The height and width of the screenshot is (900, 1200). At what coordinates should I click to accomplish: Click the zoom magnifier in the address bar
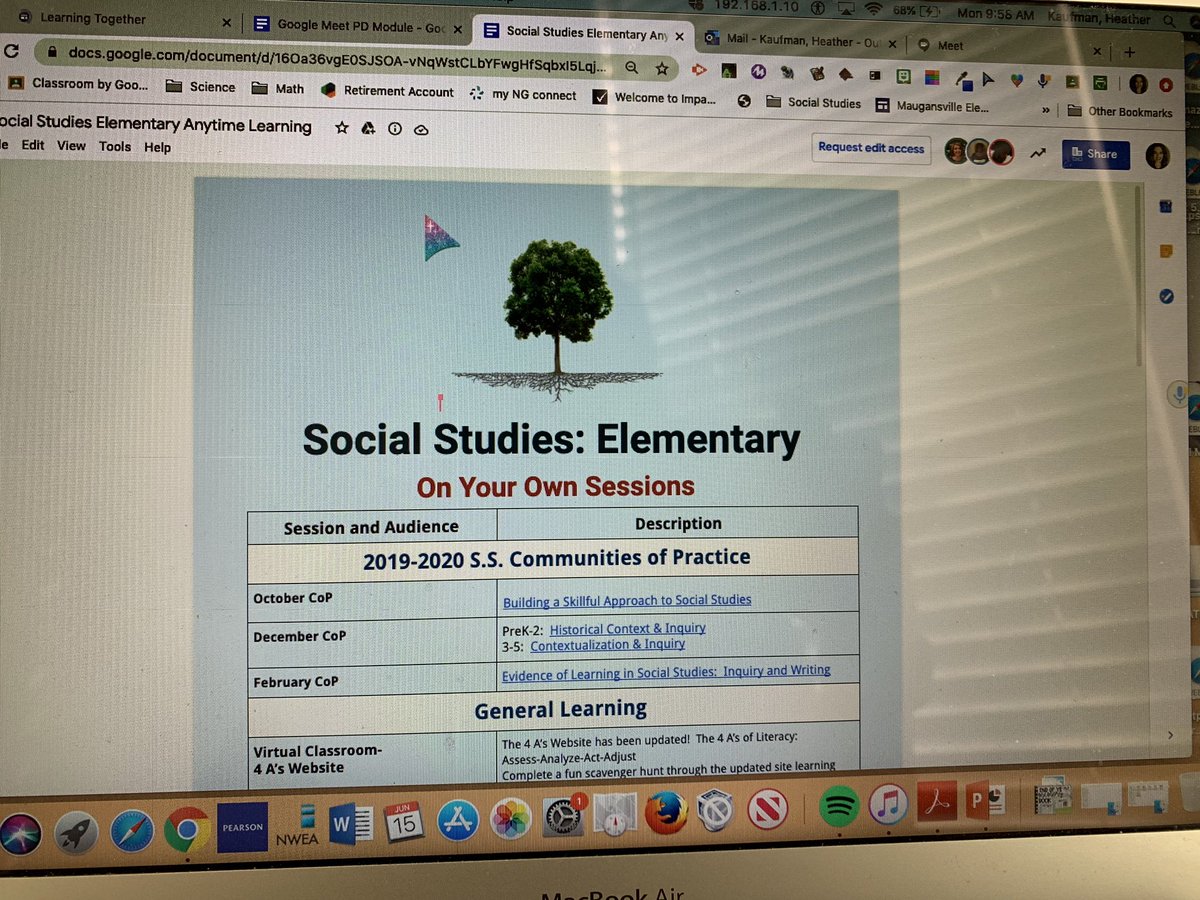[632, 67]
